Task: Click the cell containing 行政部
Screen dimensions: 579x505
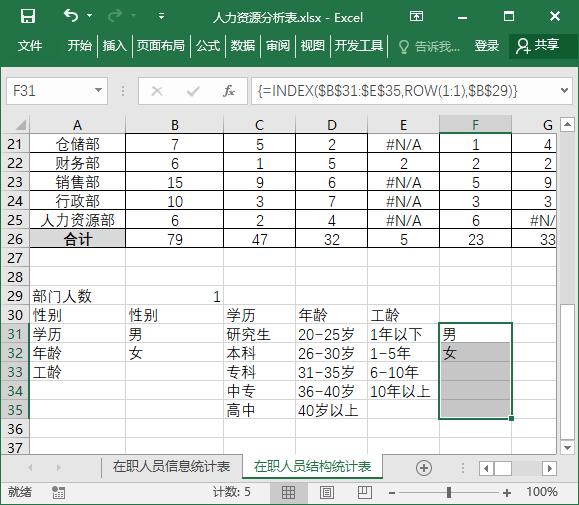Action: click(78, 202)
